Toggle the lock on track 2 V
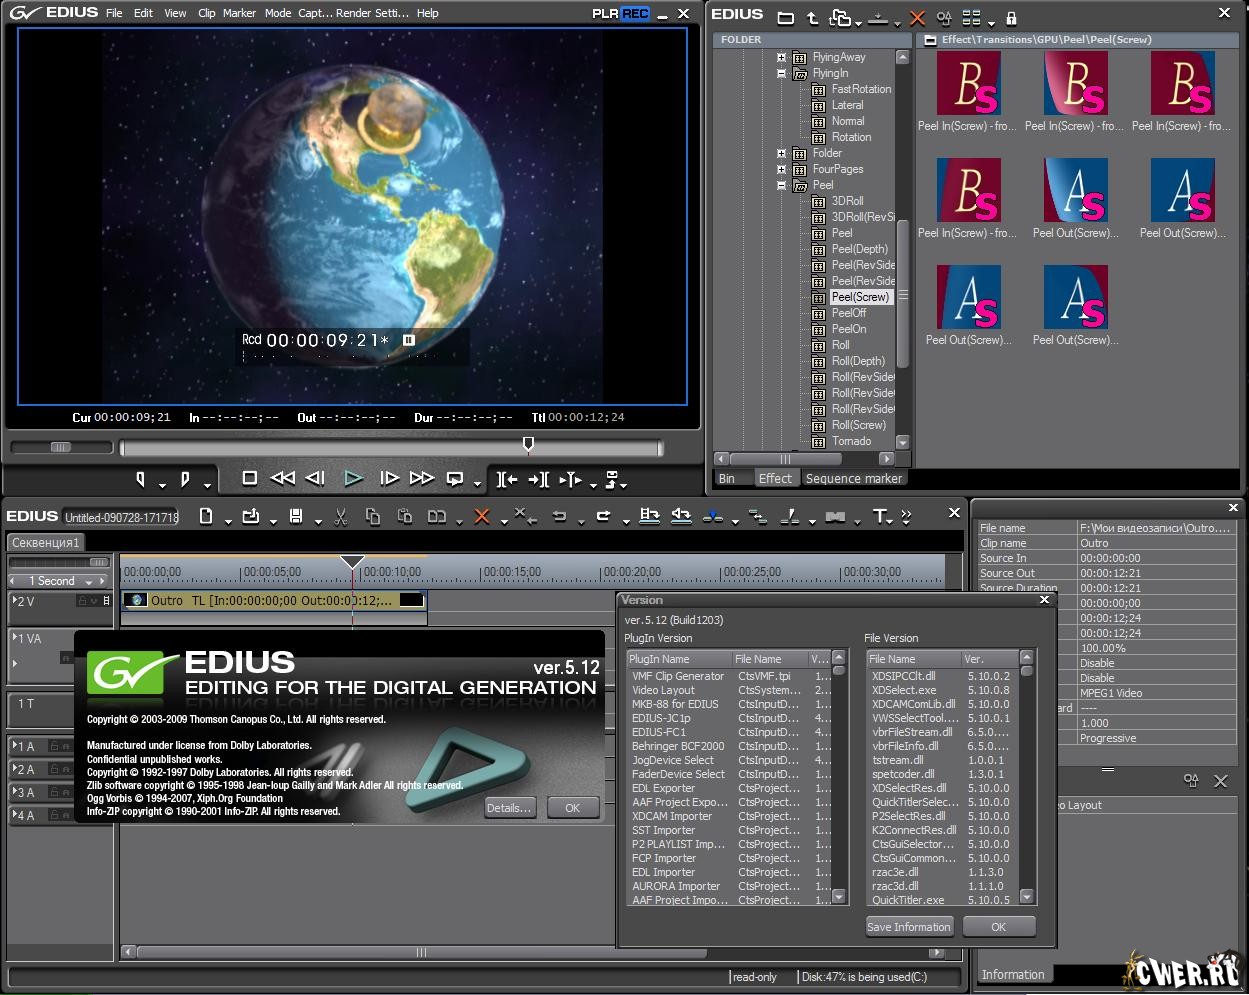Image resolution: width=1249 pixels, height=995 pixels. (x=83, y=601)
